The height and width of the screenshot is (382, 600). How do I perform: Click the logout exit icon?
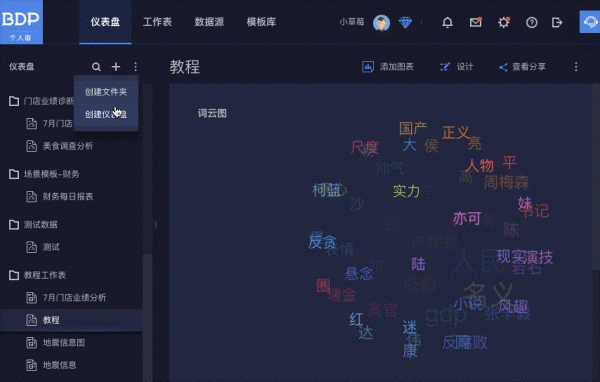[x=557, y=23]
